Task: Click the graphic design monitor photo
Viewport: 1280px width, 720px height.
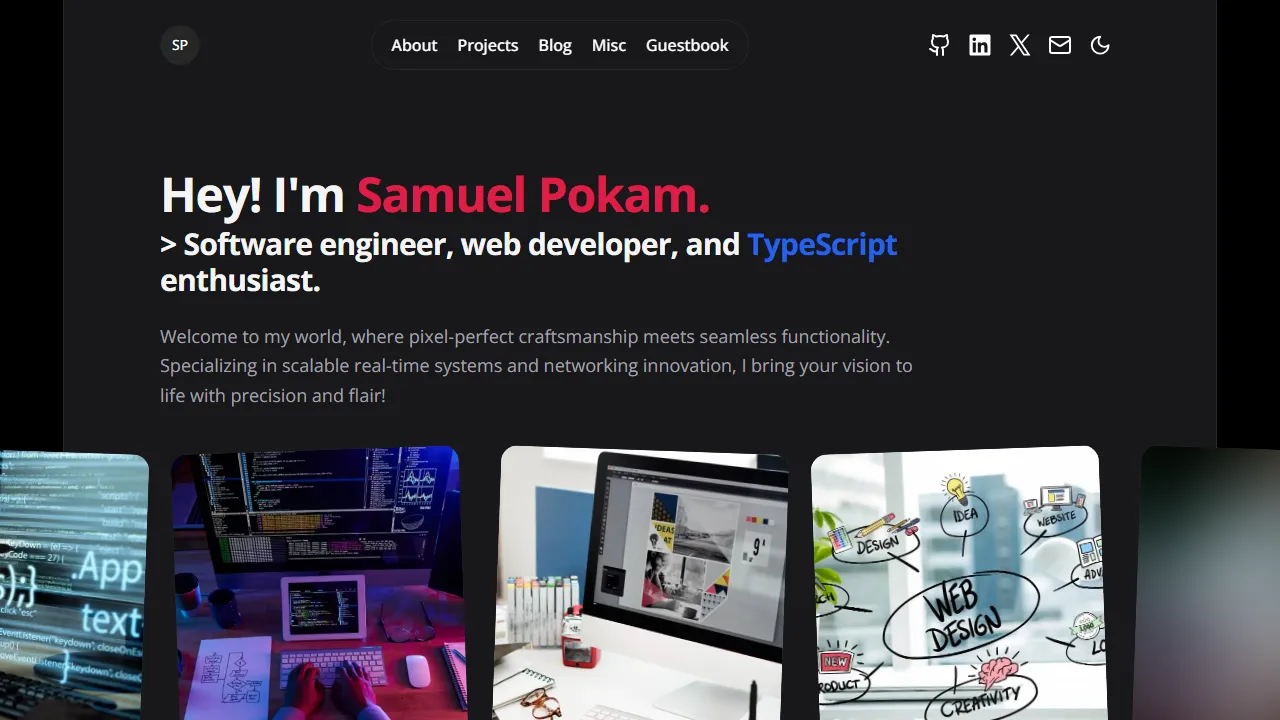Action: 642,585
